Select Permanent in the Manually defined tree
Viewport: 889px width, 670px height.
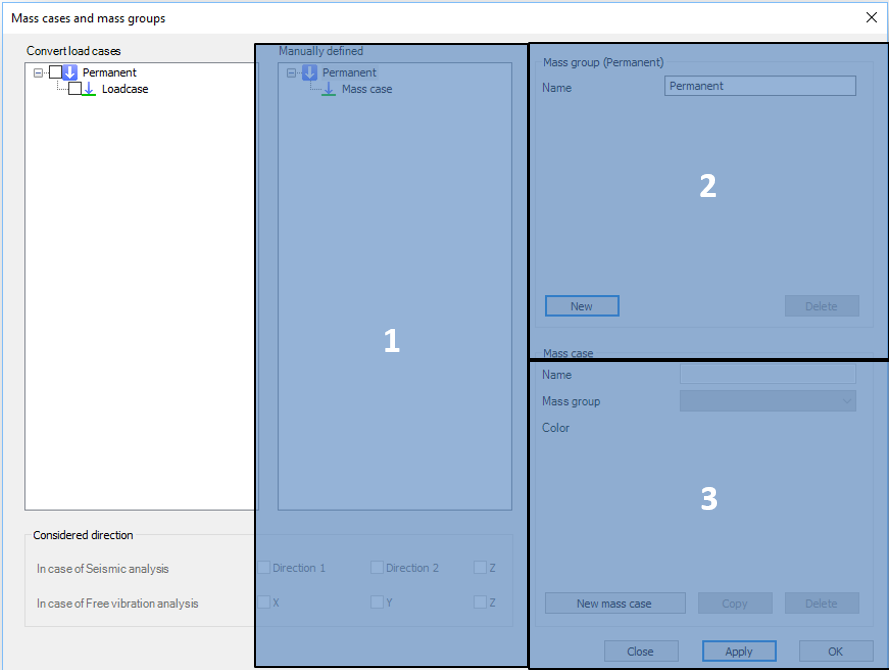349,73
